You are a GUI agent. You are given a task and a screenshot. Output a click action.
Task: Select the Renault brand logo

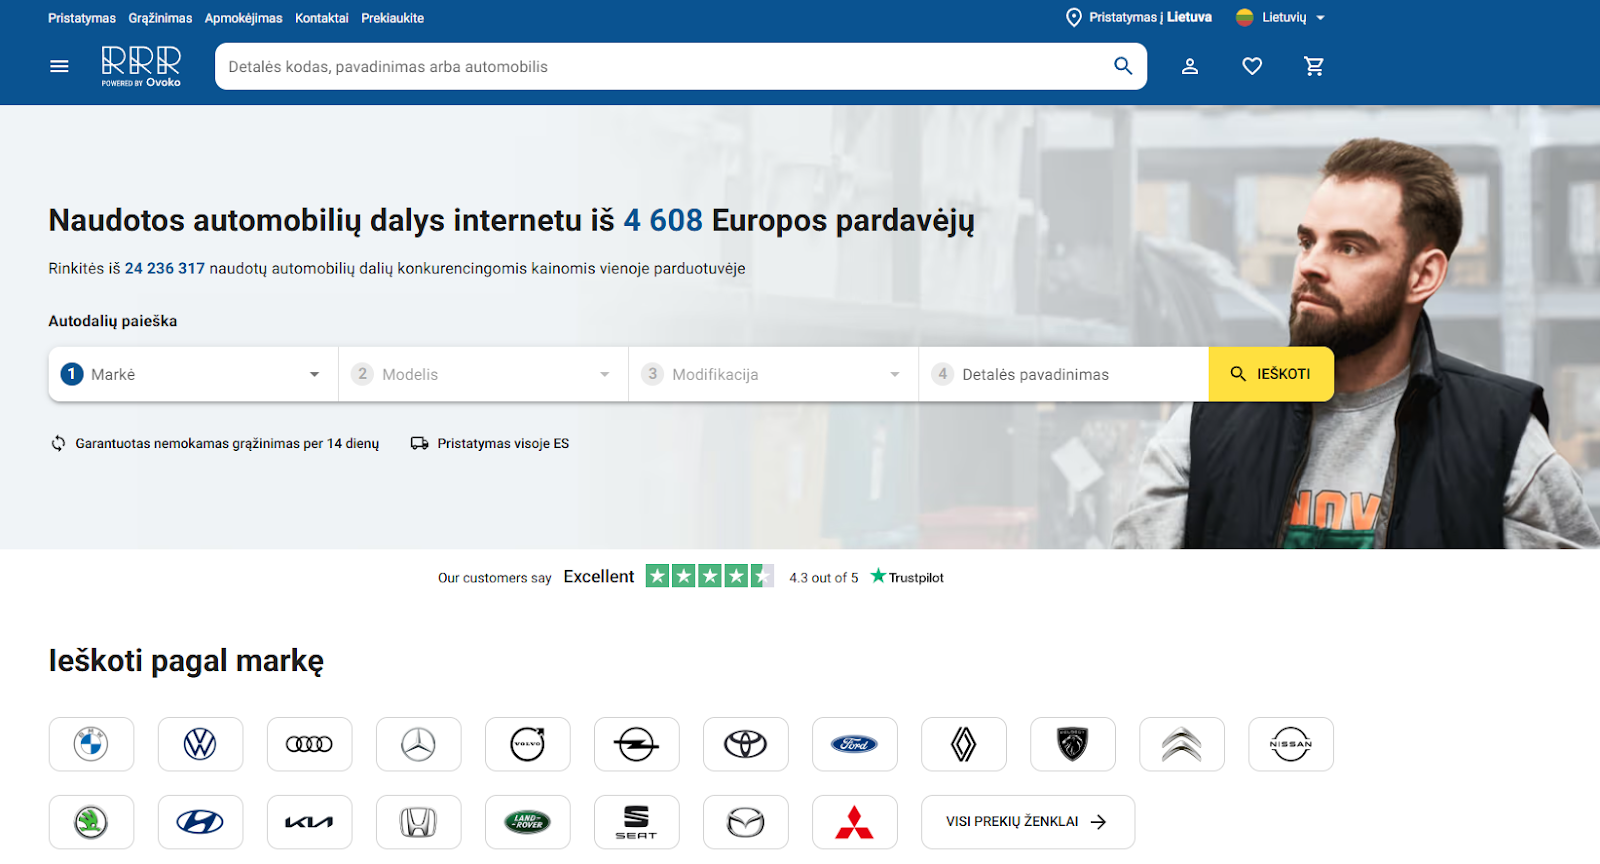pos(963,744)
